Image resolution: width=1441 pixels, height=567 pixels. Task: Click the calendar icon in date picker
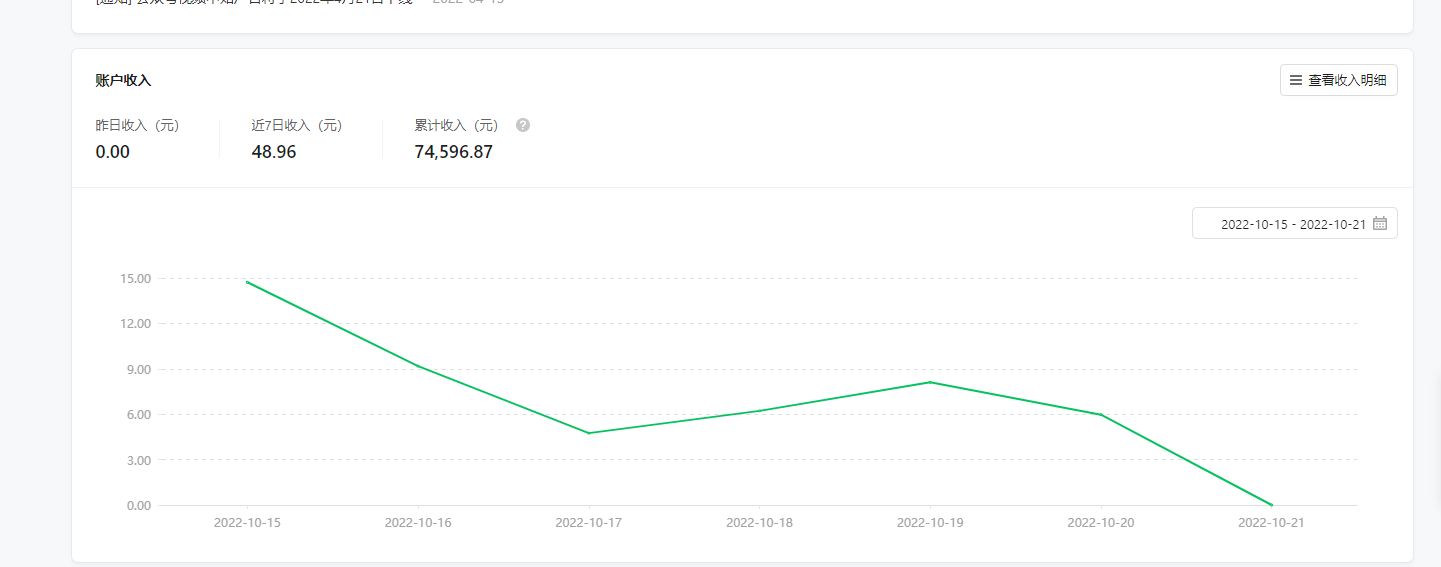coord(1380,224)
